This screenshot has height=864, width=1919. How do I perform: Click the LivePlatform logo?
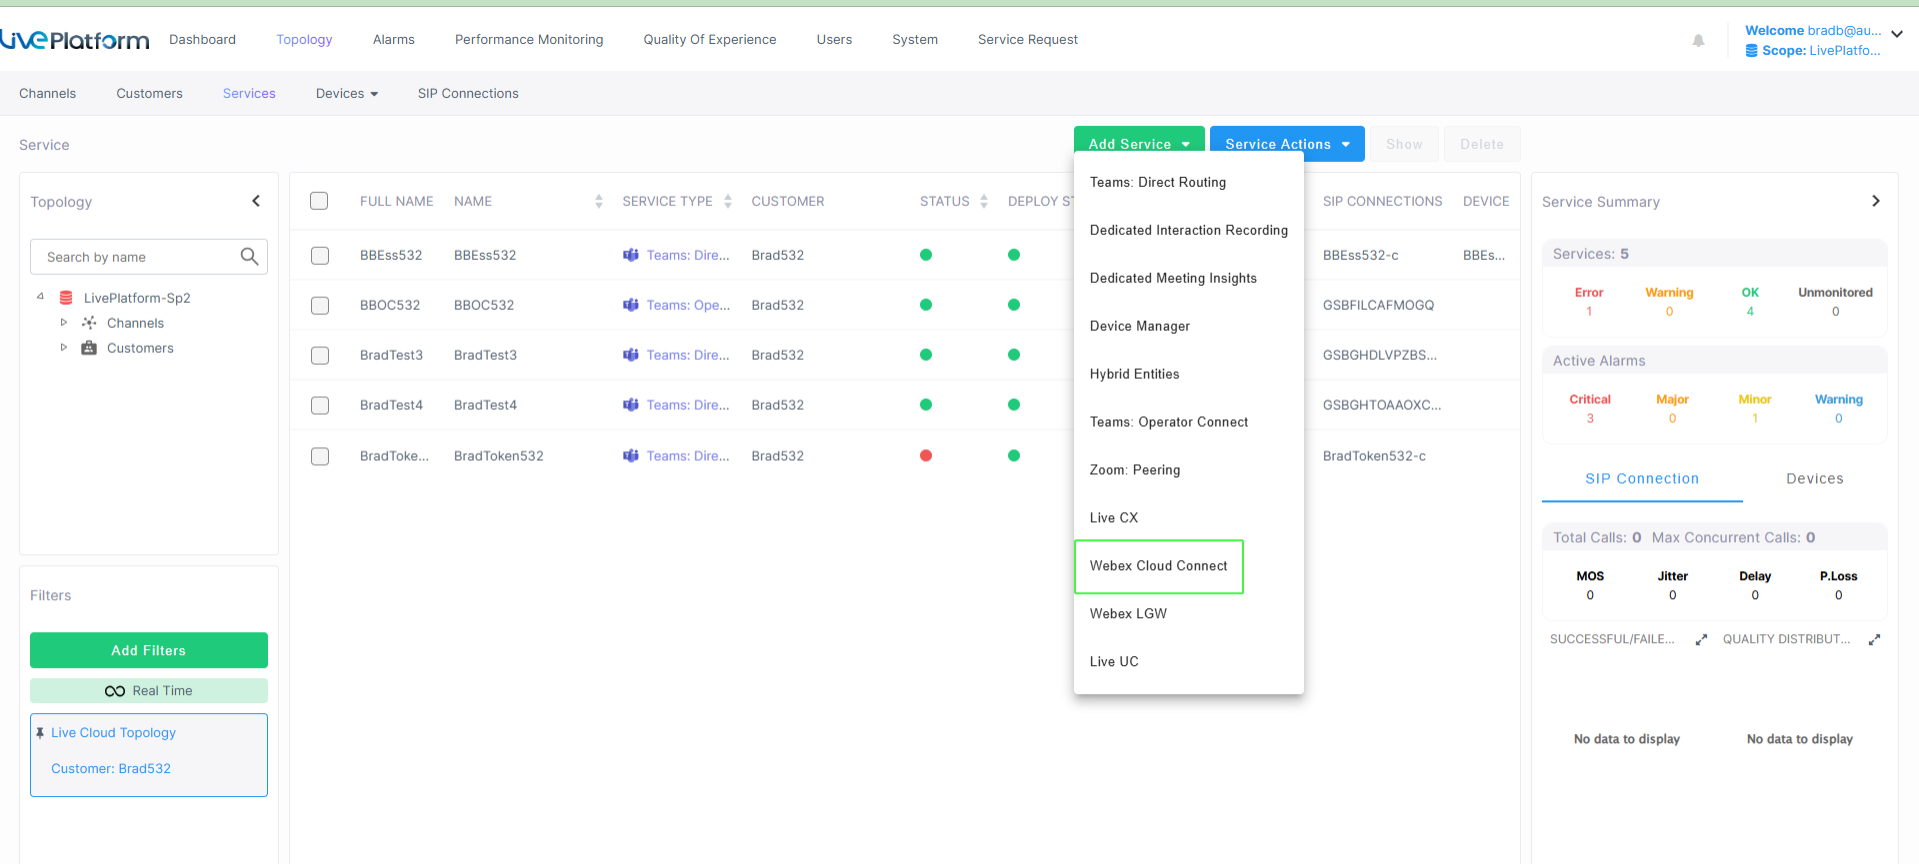[75, 40]
